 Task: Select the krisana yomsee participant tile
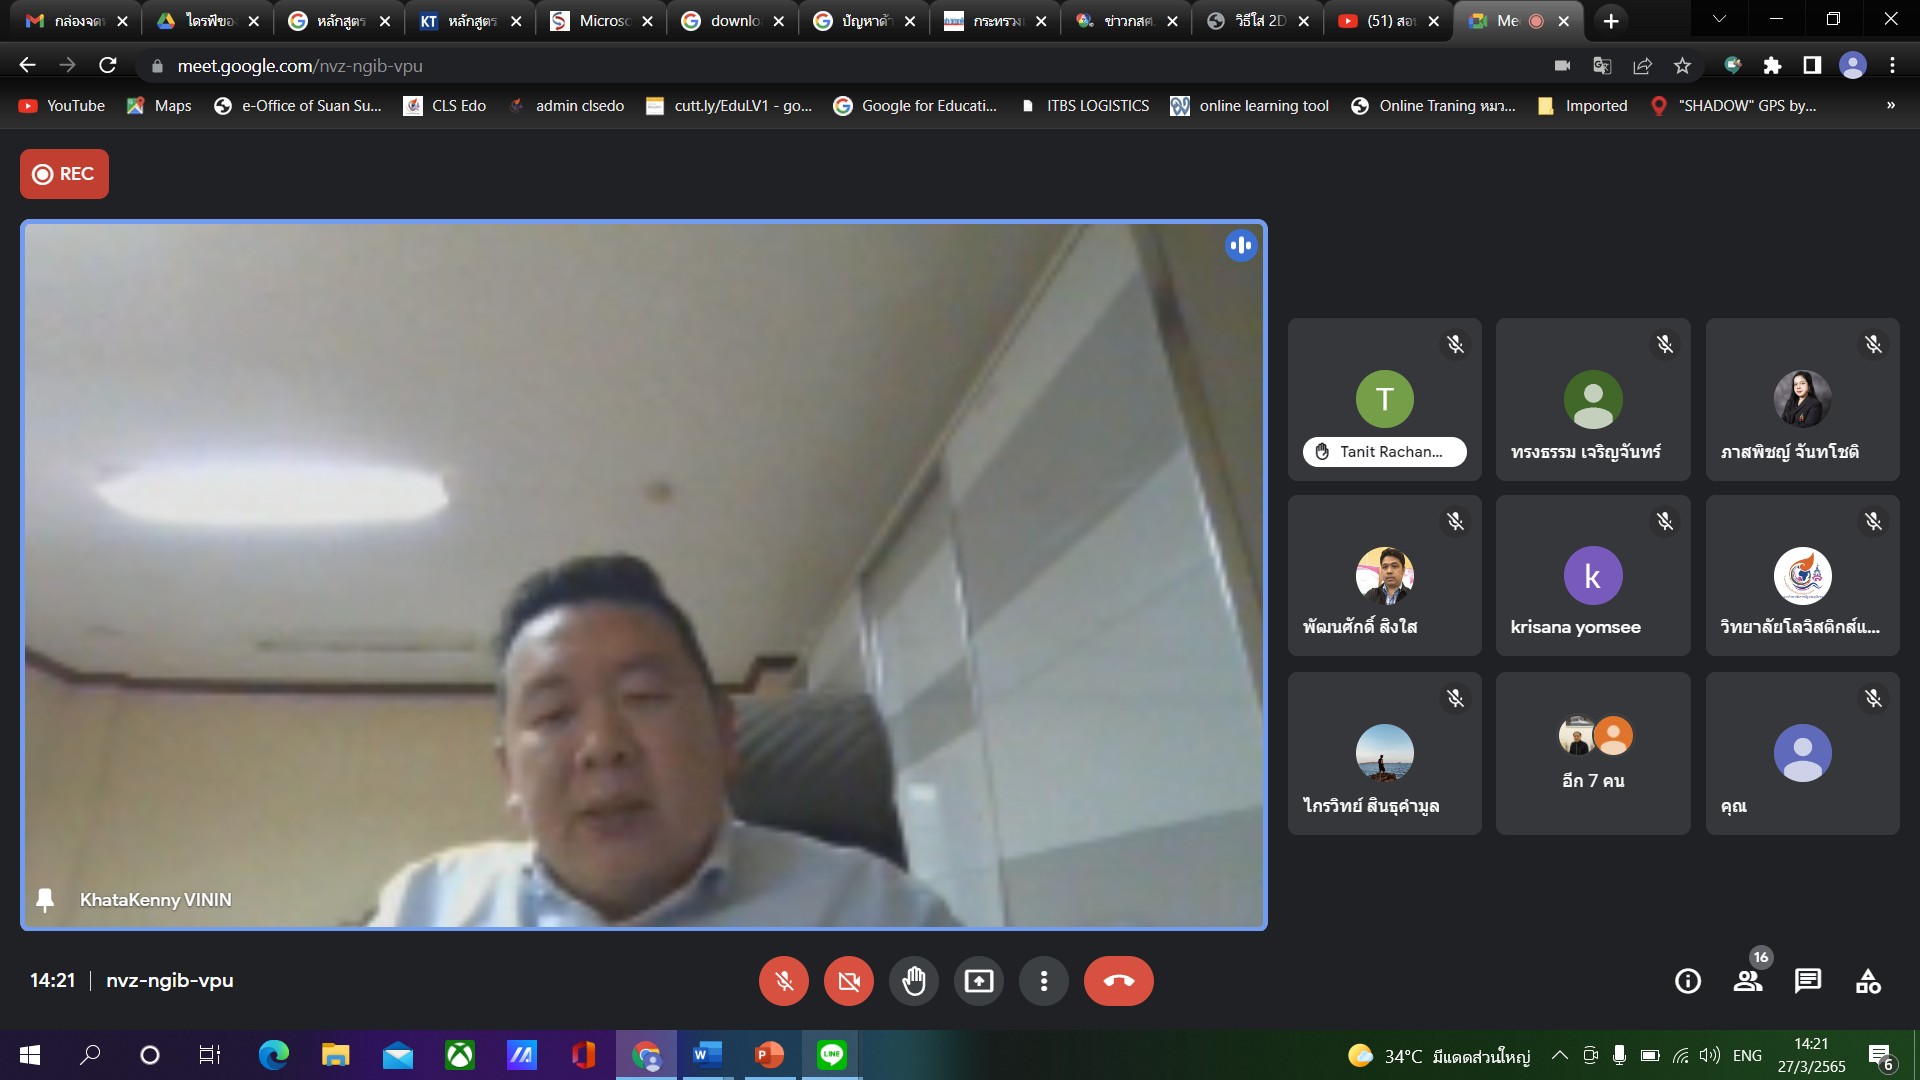click(1593, 577)
